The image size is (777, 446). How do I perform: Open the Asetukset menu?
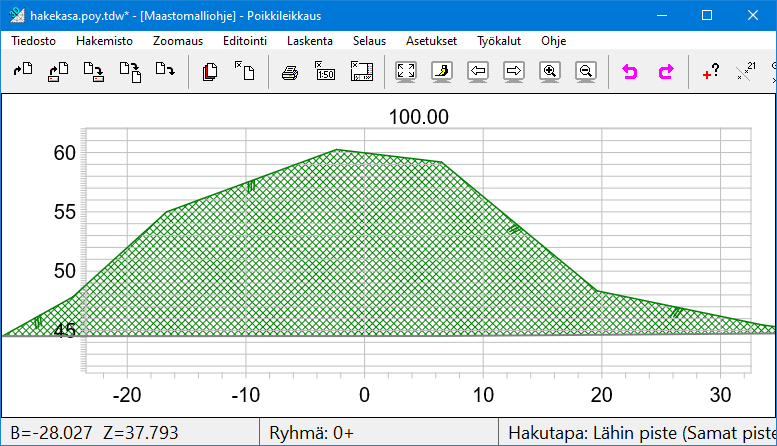(x=431, y=41)
